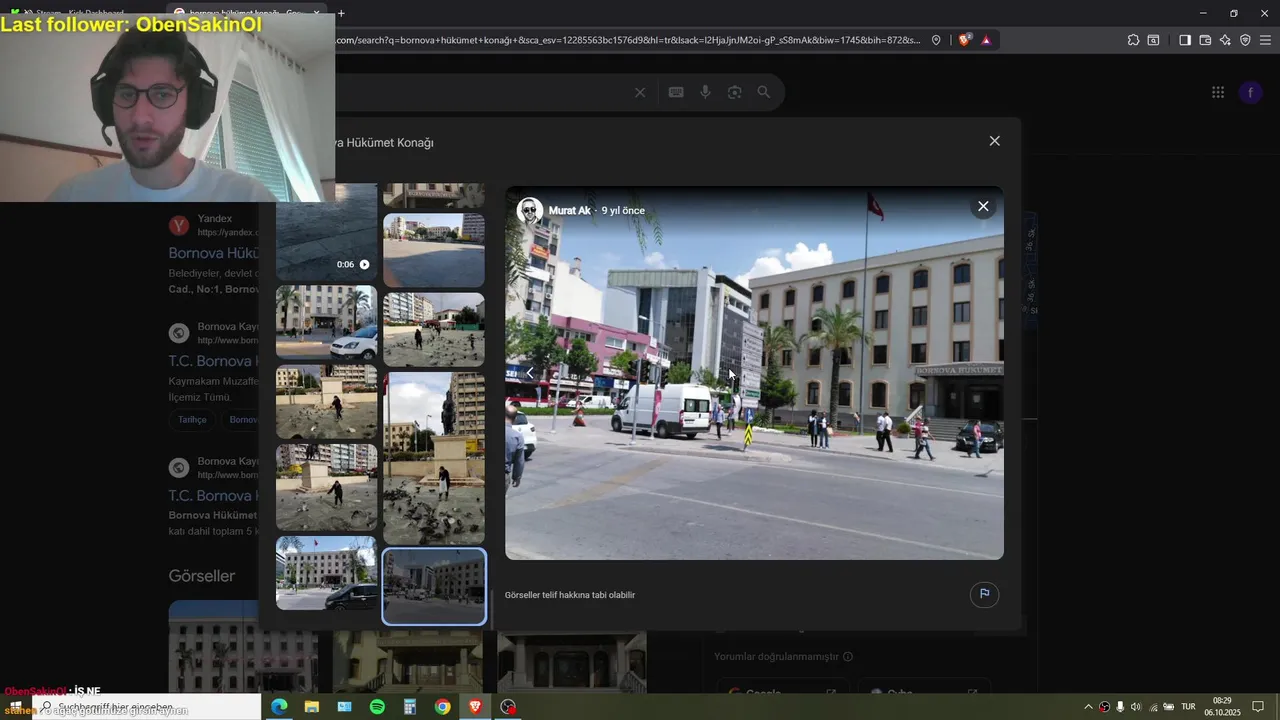The width and height of the screenshot is (1280, 720).
Task: Go to previous photo with left arrow
Action: click(530, 373)
